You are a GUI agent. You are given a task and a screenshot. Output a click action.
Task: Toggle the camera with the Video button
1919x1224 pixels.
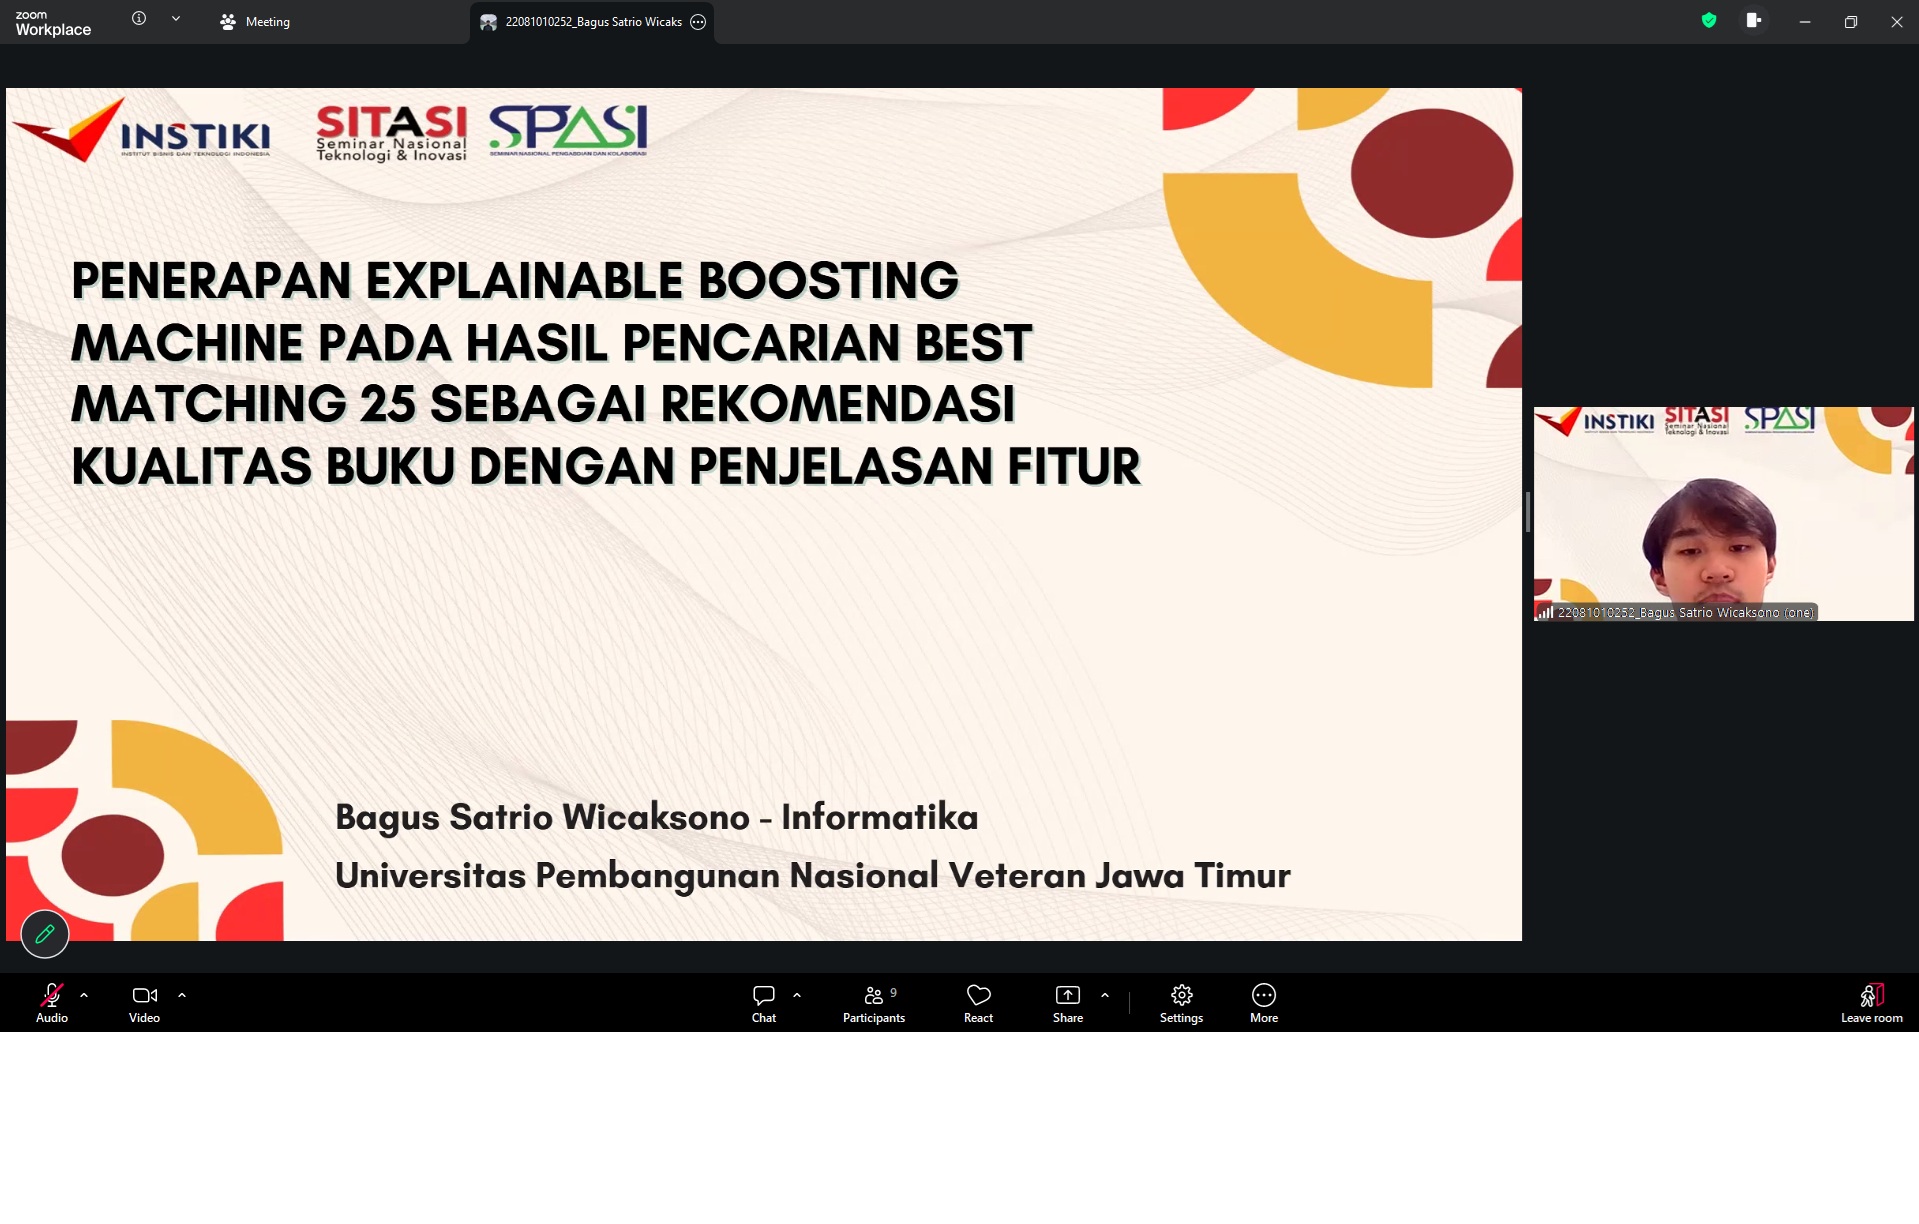[x=144, y=1003]
